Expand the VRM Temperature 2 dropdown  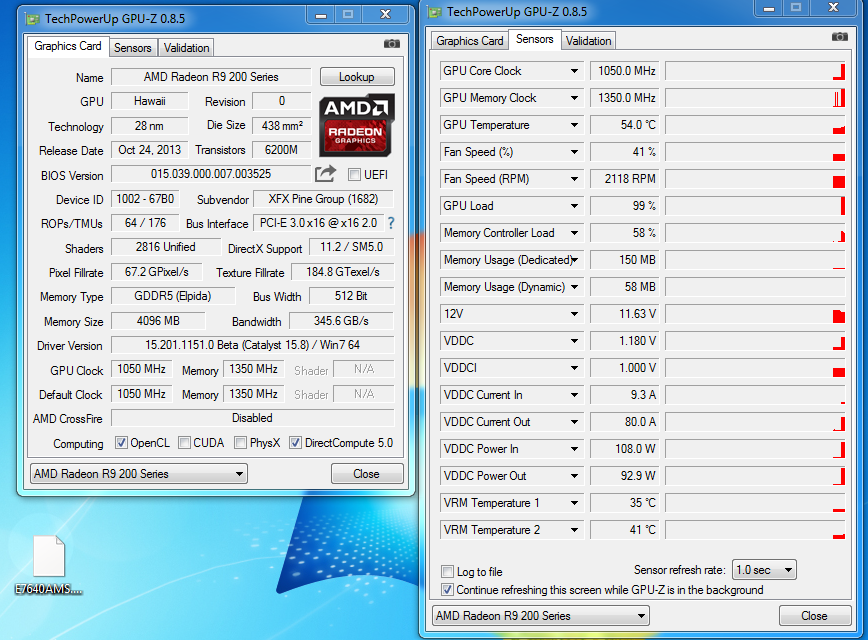tap(574, 530)
